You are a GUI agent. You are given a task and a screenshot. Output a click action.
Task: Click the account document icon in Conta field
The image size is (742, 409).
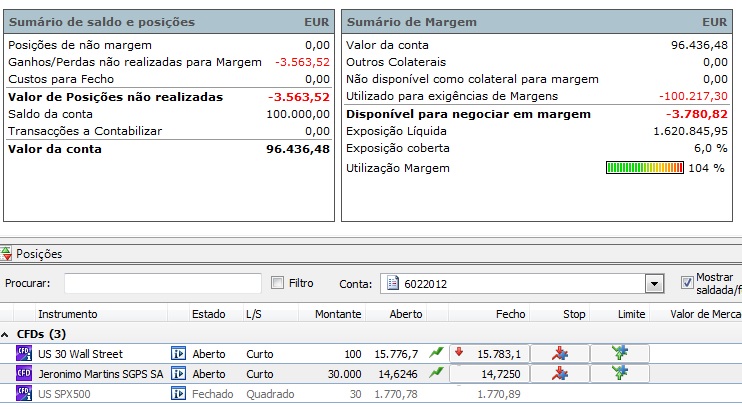[393, 284]
